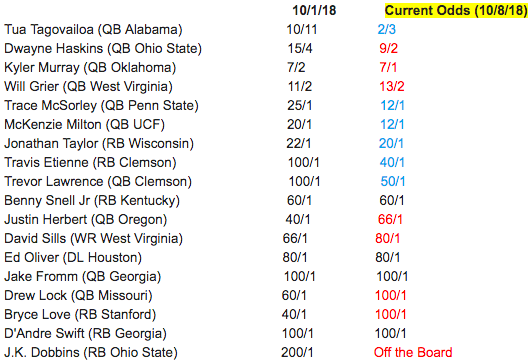Click Travis Etienne's current 40/1 odds
This screenshot has height=361, width=530.
click(x=392, y=162)
